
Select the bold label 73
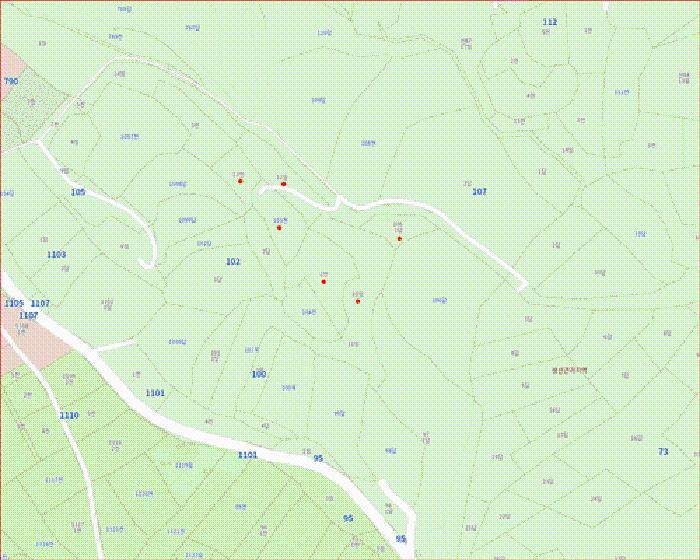coord(663,451)
